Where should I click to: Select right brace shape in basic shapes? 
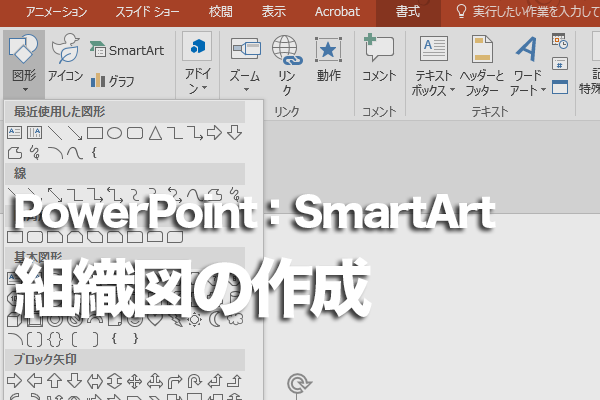[135, 339]
